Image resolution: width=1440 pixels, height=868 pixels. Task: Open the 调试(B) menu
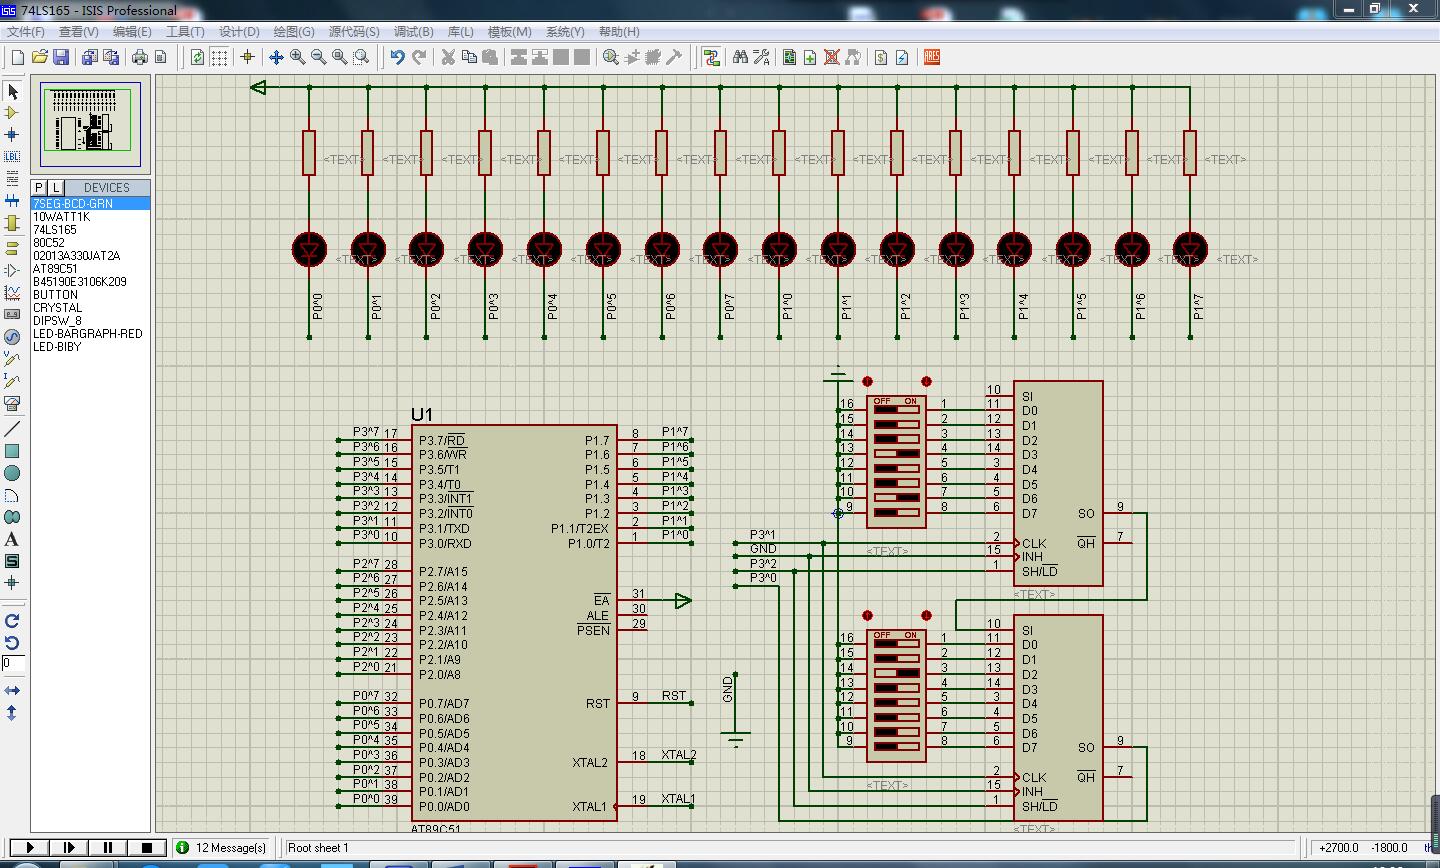[x=413, y=31]
